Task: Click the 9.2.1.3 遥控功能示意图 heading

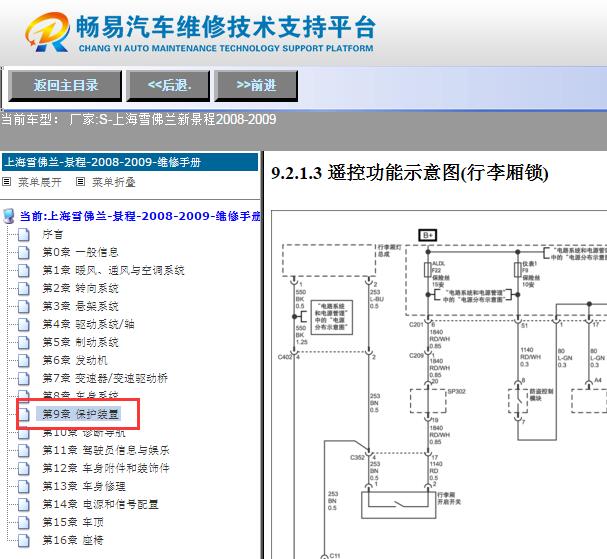Action: pos(410,173)
